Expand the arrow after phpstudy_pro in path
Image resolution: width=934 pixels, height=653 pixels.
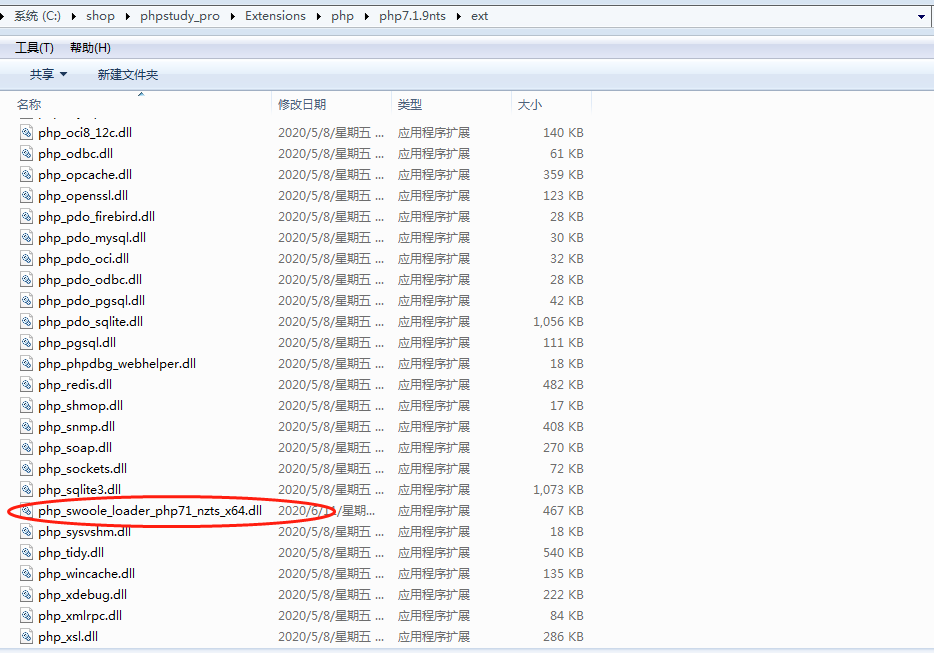232,16
